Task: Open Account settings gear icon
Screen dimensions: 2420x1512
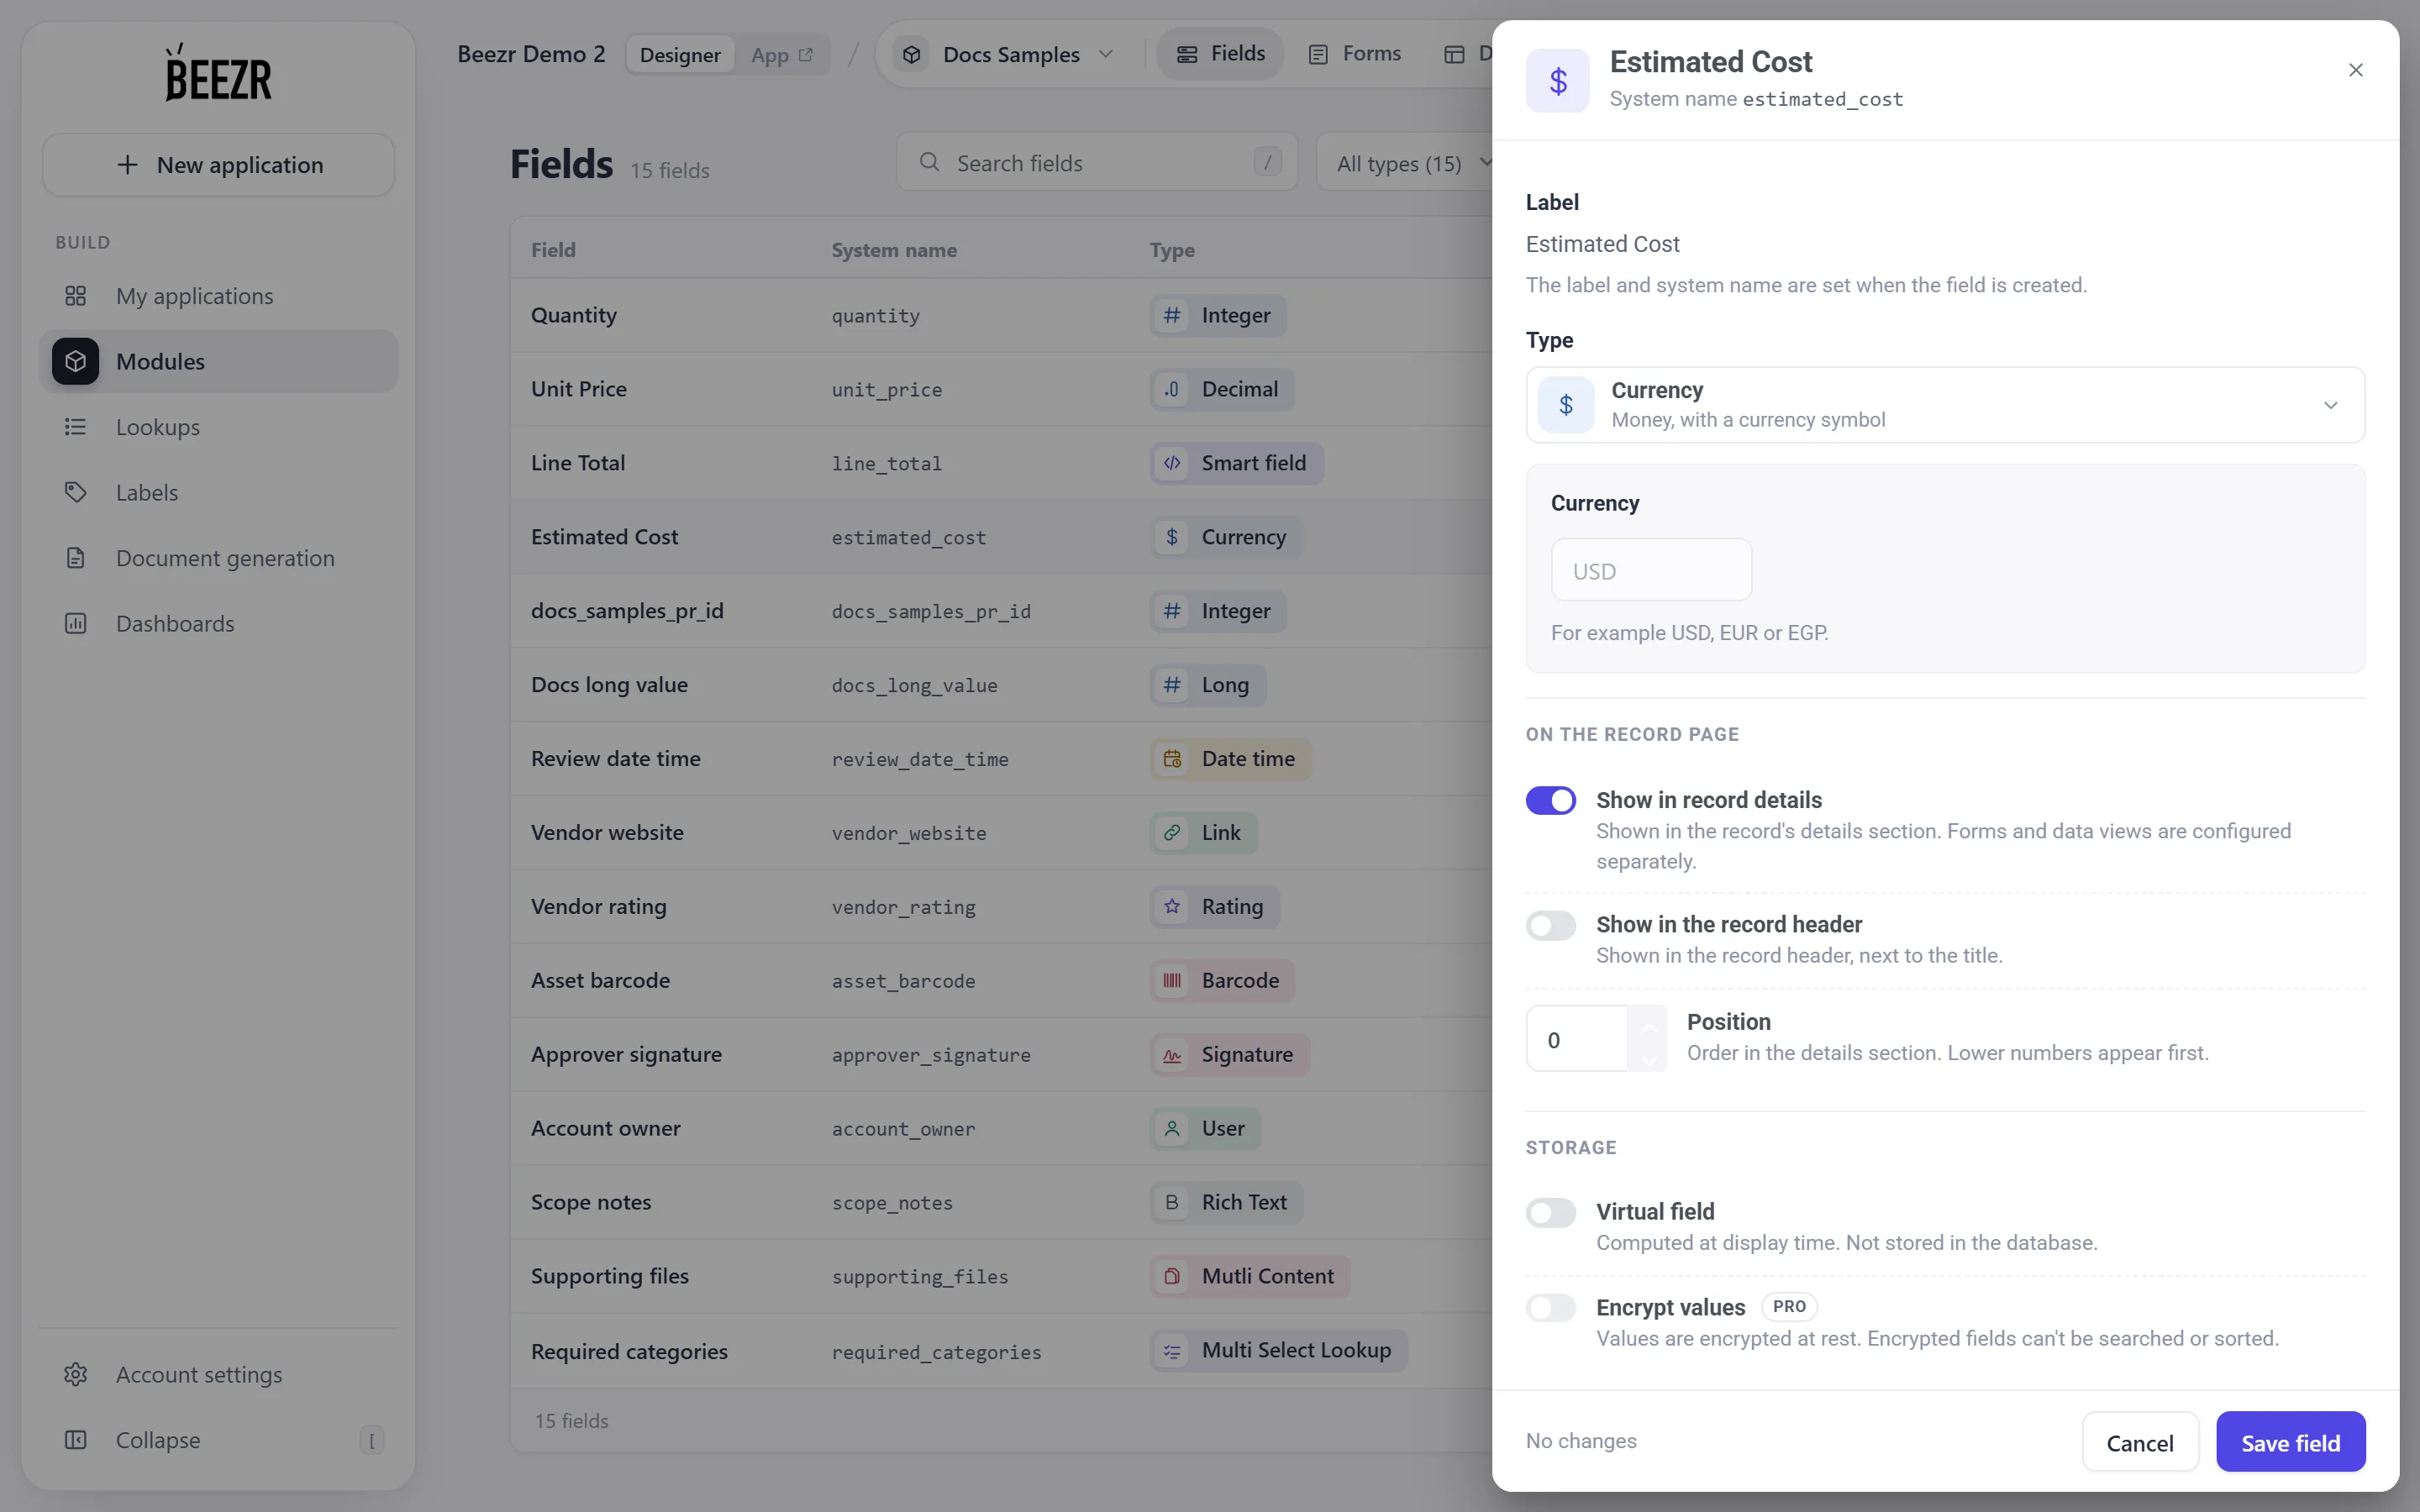Action: pos(75,1374)
